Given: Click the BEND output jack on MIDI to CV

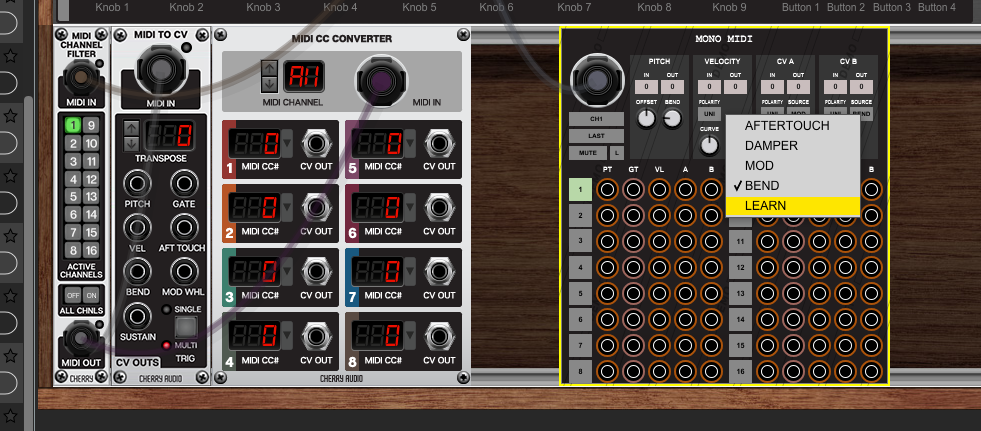Looking at the screenshot, I should point(137,271).
